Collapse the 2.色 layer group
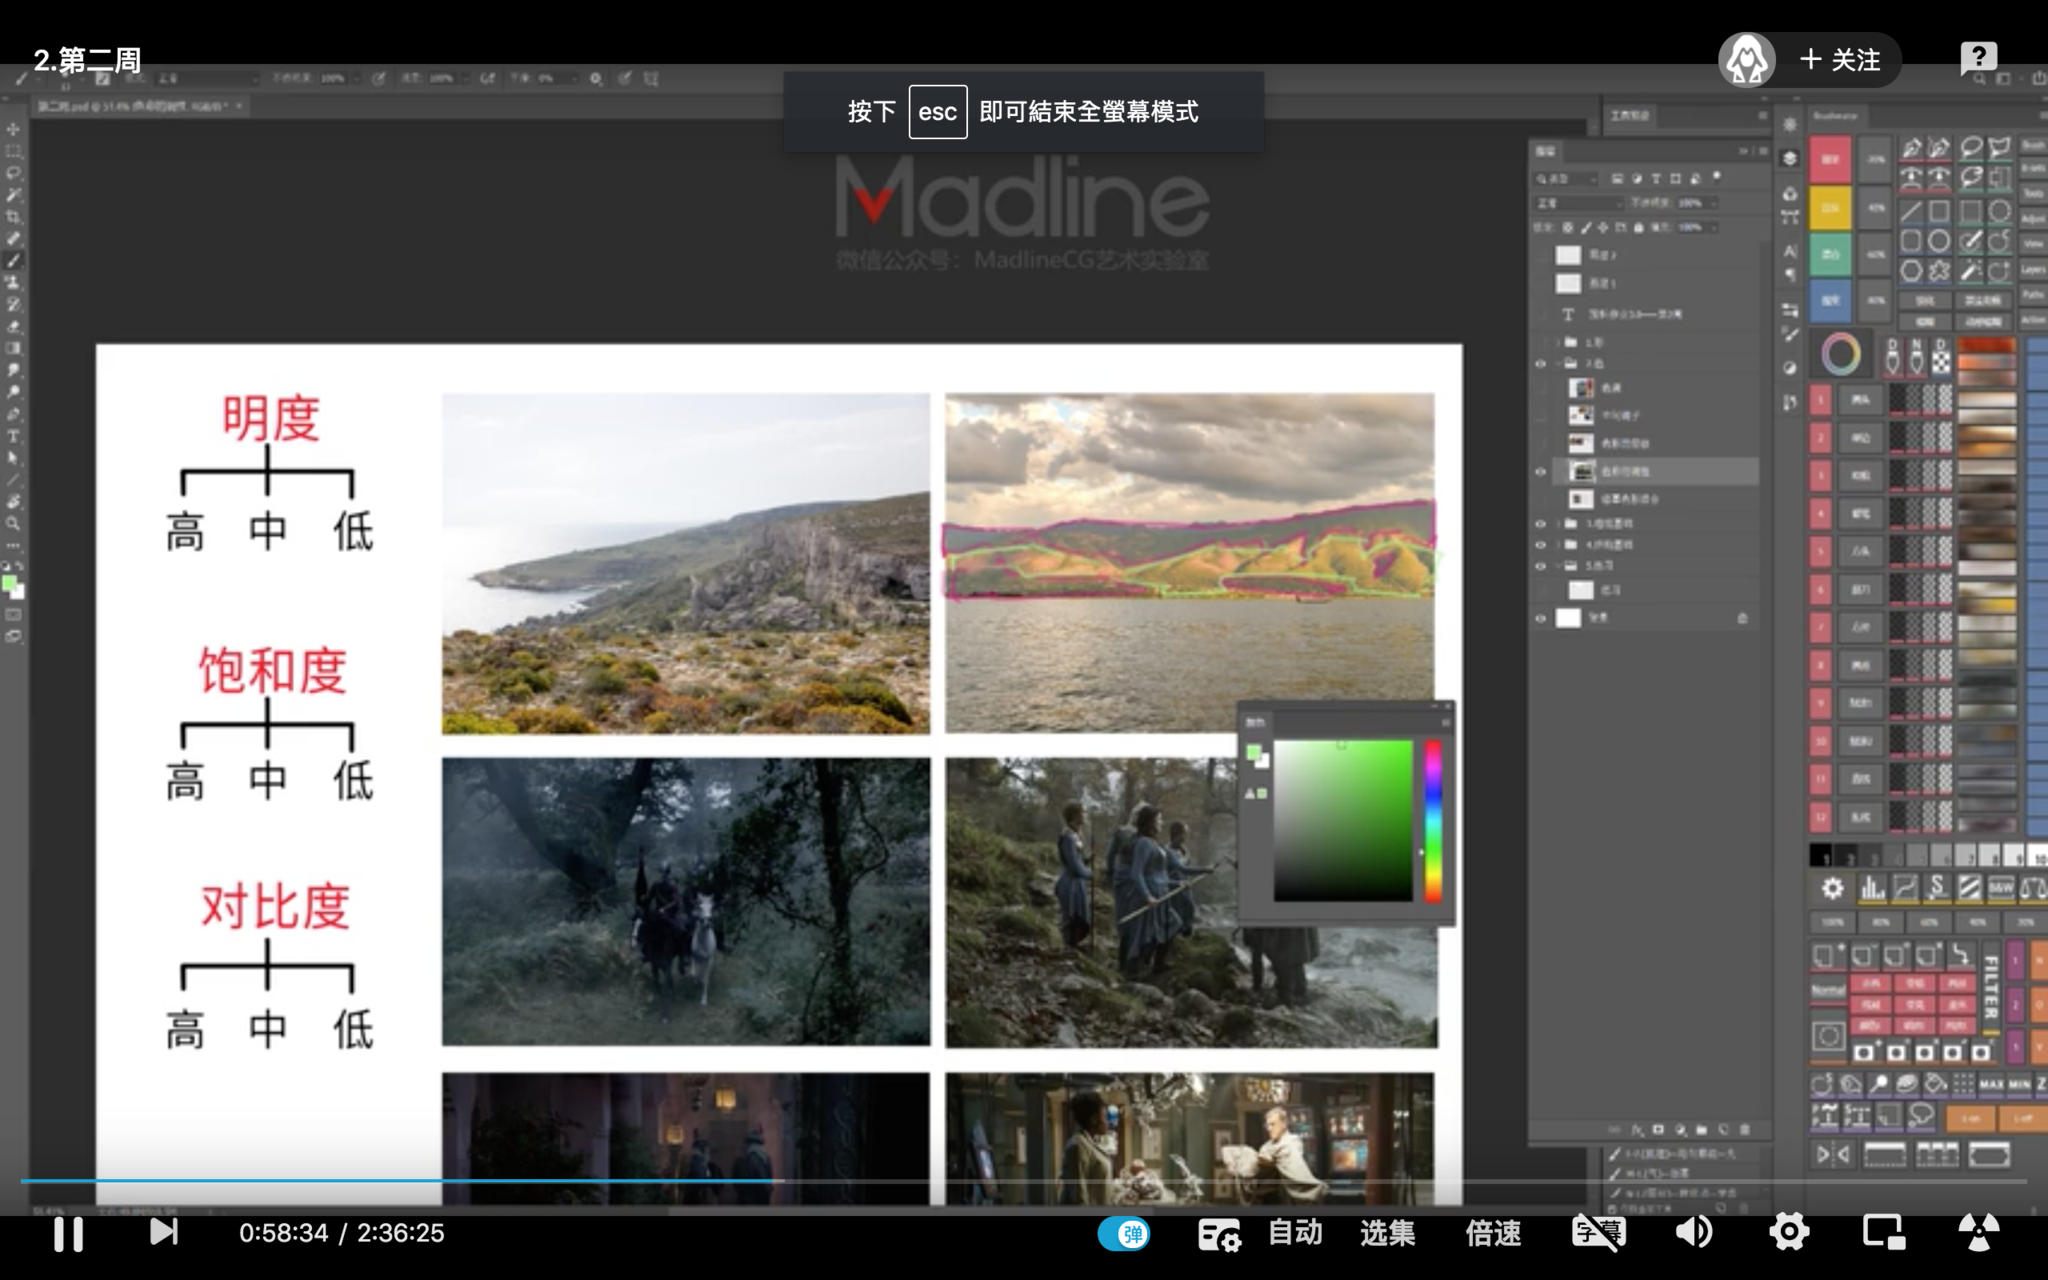 pyautogui.click(x=1558, y=364)
